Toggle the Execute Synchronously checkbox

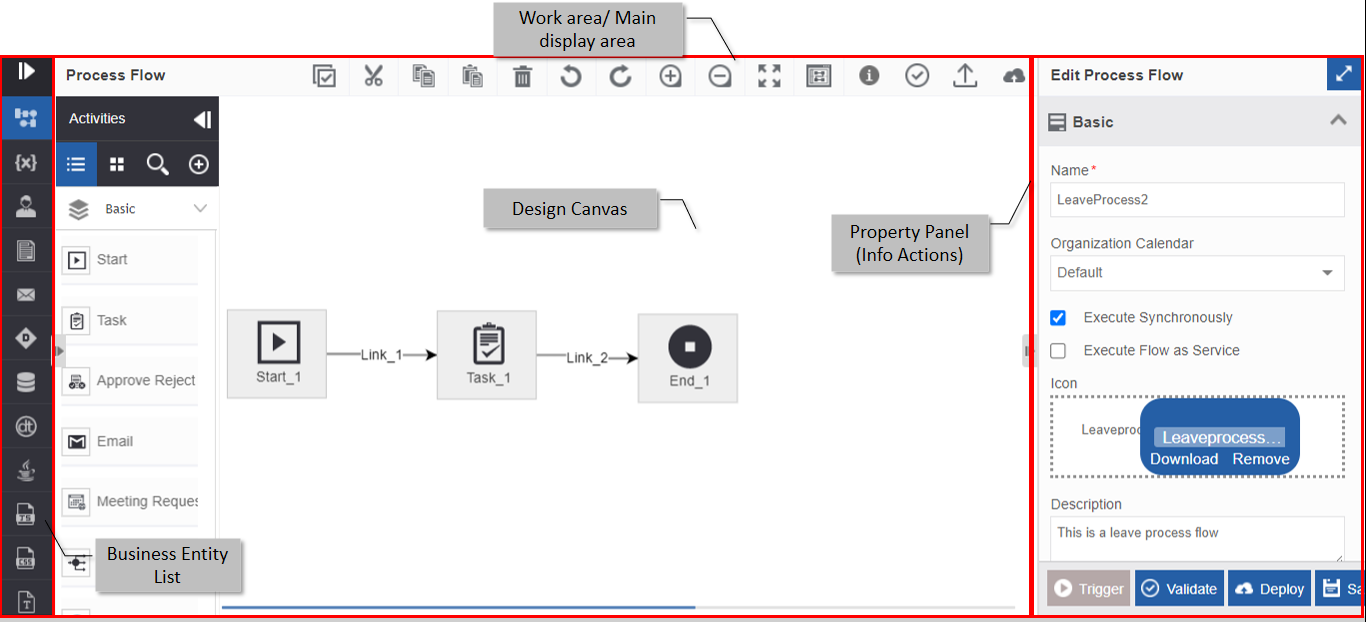point(1058,318)
